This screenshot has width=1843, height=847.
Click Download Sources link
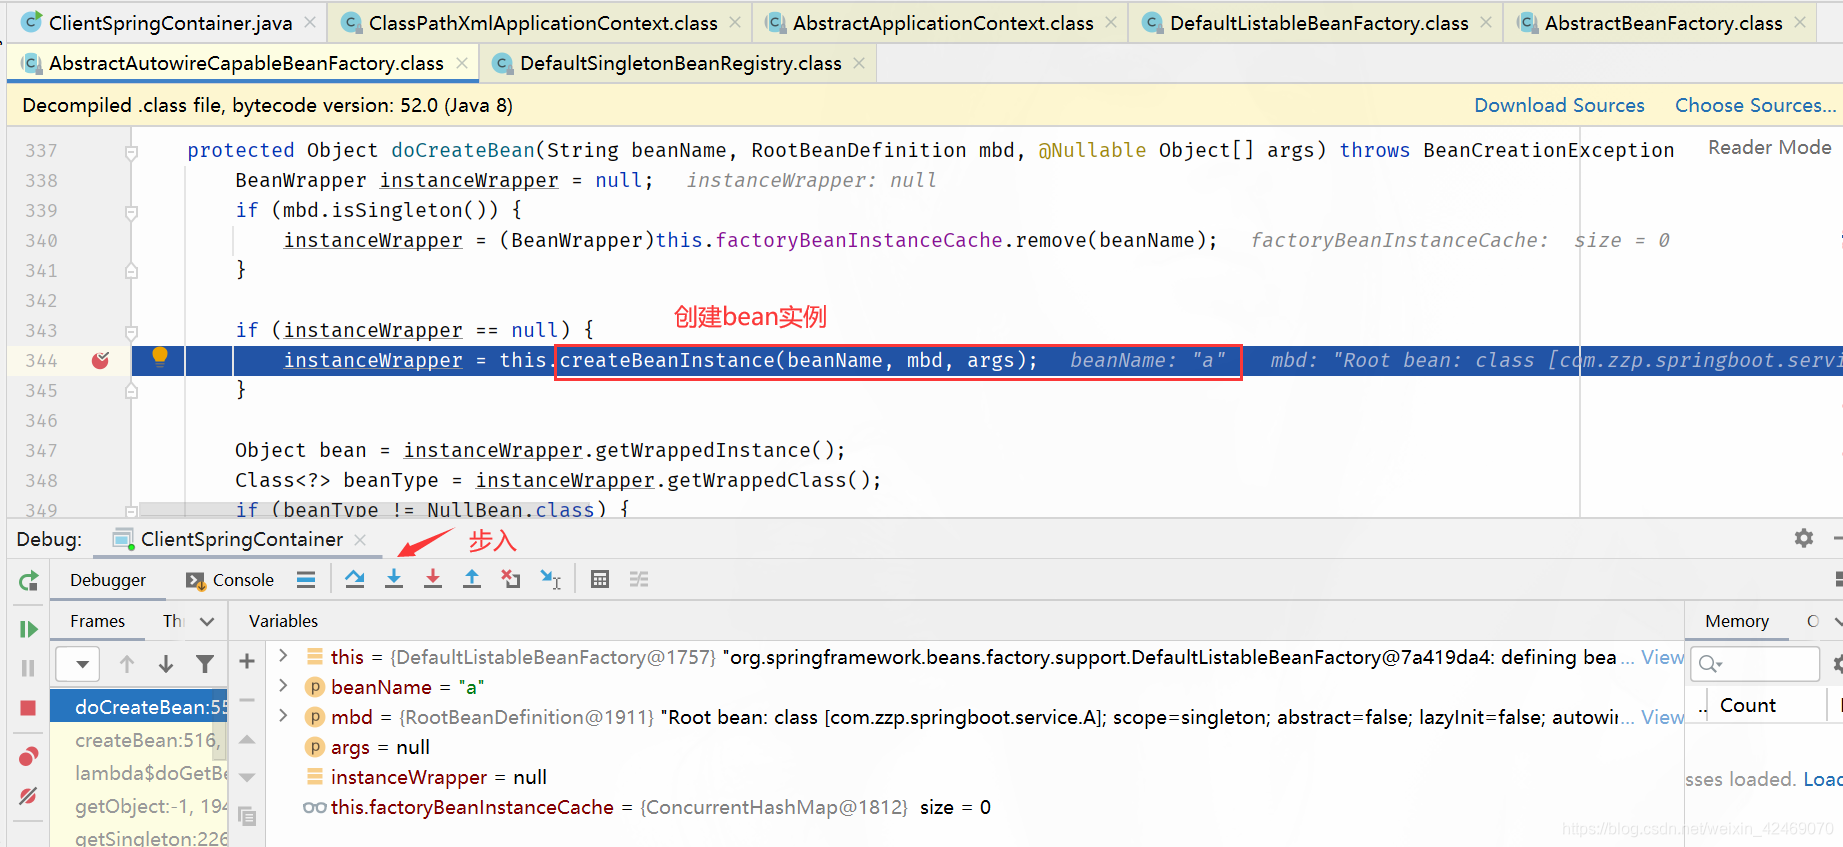[1559, 105]
